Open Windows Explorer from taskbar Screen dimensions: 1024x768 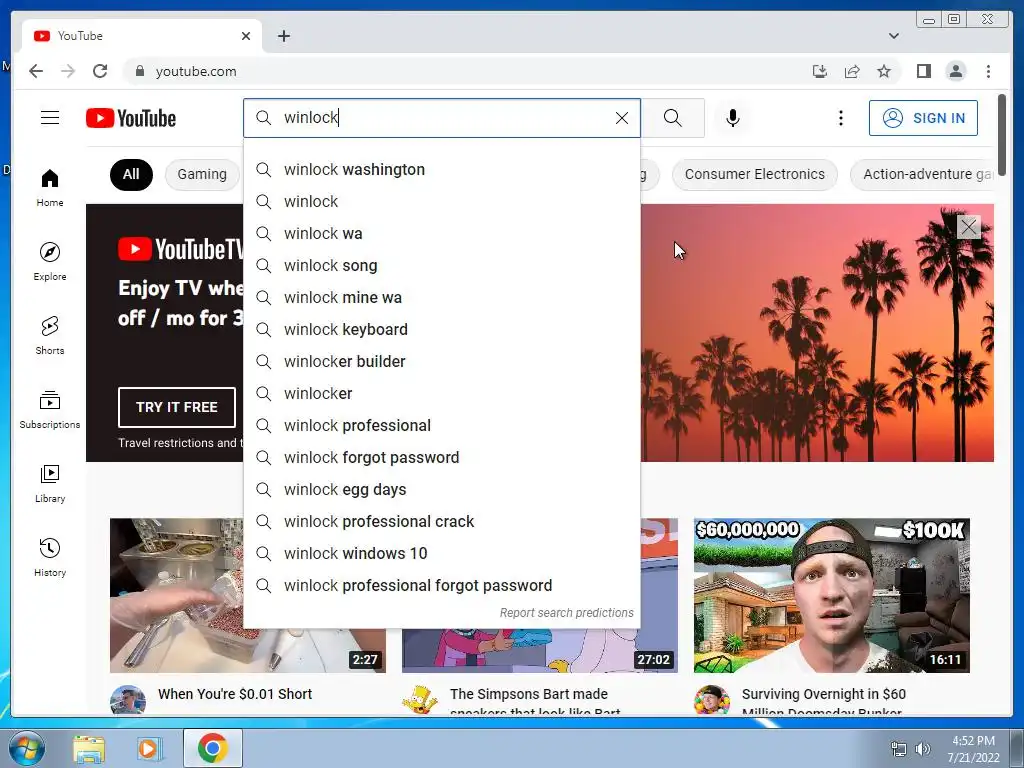tap(88, 748)
